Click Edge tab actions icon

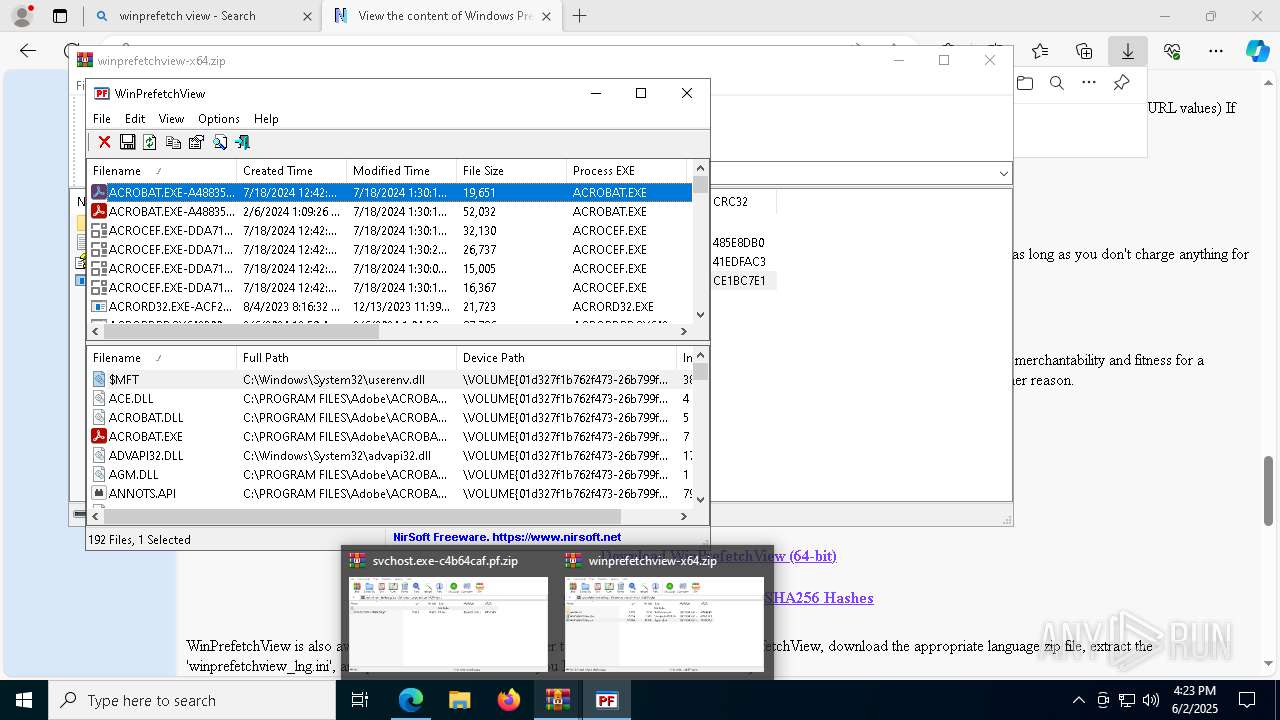pos(60,16)
